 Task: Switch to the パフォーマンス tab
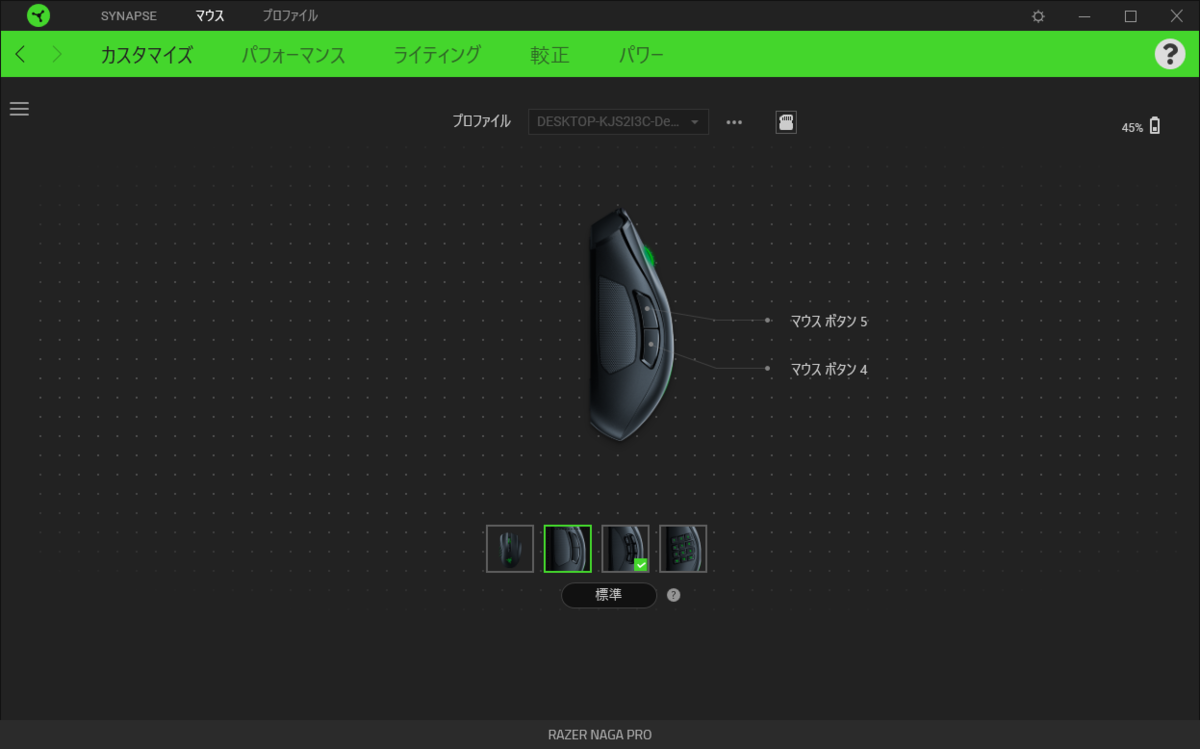point(293,55)
